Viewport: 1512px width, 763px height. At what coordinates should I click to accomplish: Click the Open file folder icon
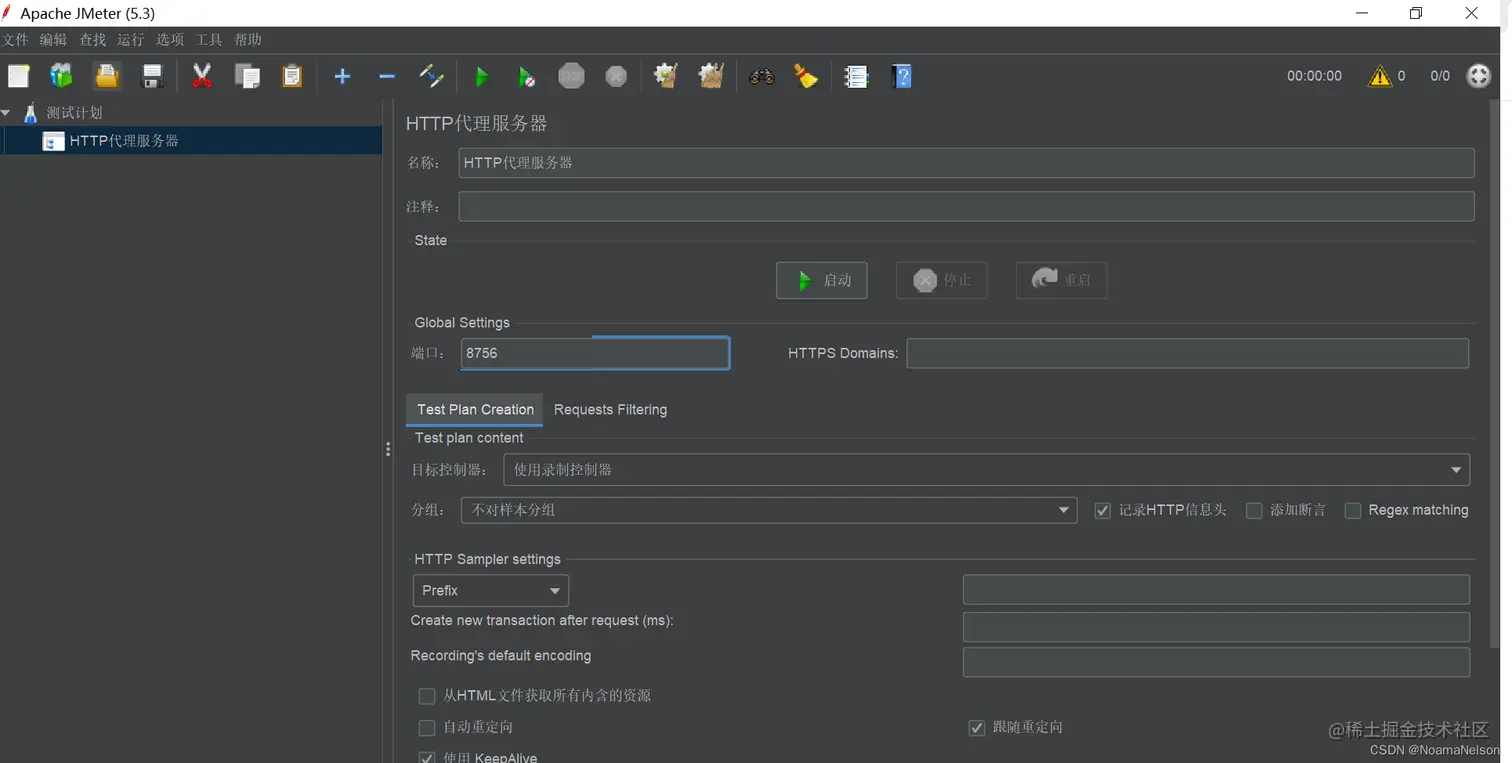(x=107, y=76)
